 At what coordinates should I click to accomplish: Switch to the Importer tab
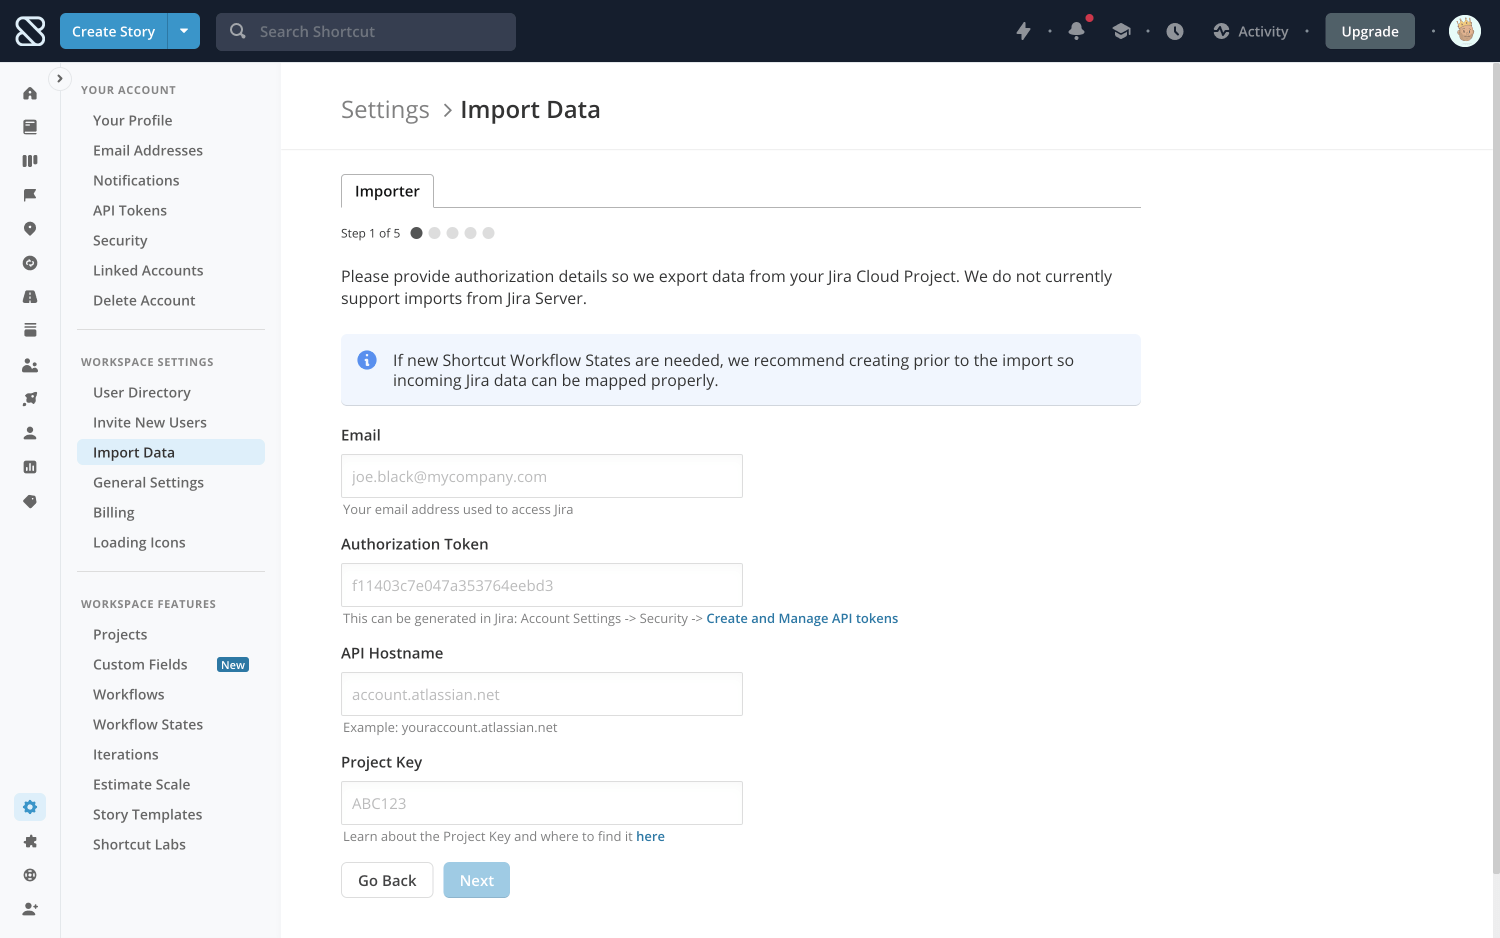click(x=387, y=191)
